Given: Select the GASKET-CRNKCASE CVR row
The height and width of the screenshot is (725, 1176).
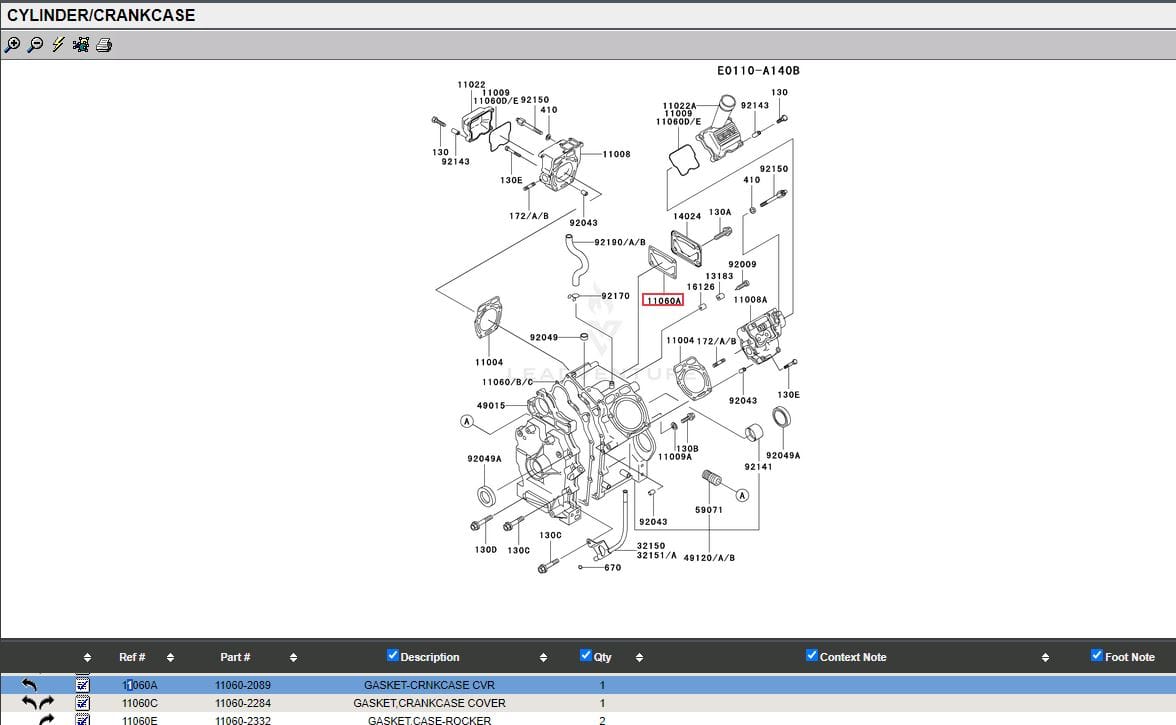Looking at the screenshot, I should pyautogui.click(x=429, y=685).
